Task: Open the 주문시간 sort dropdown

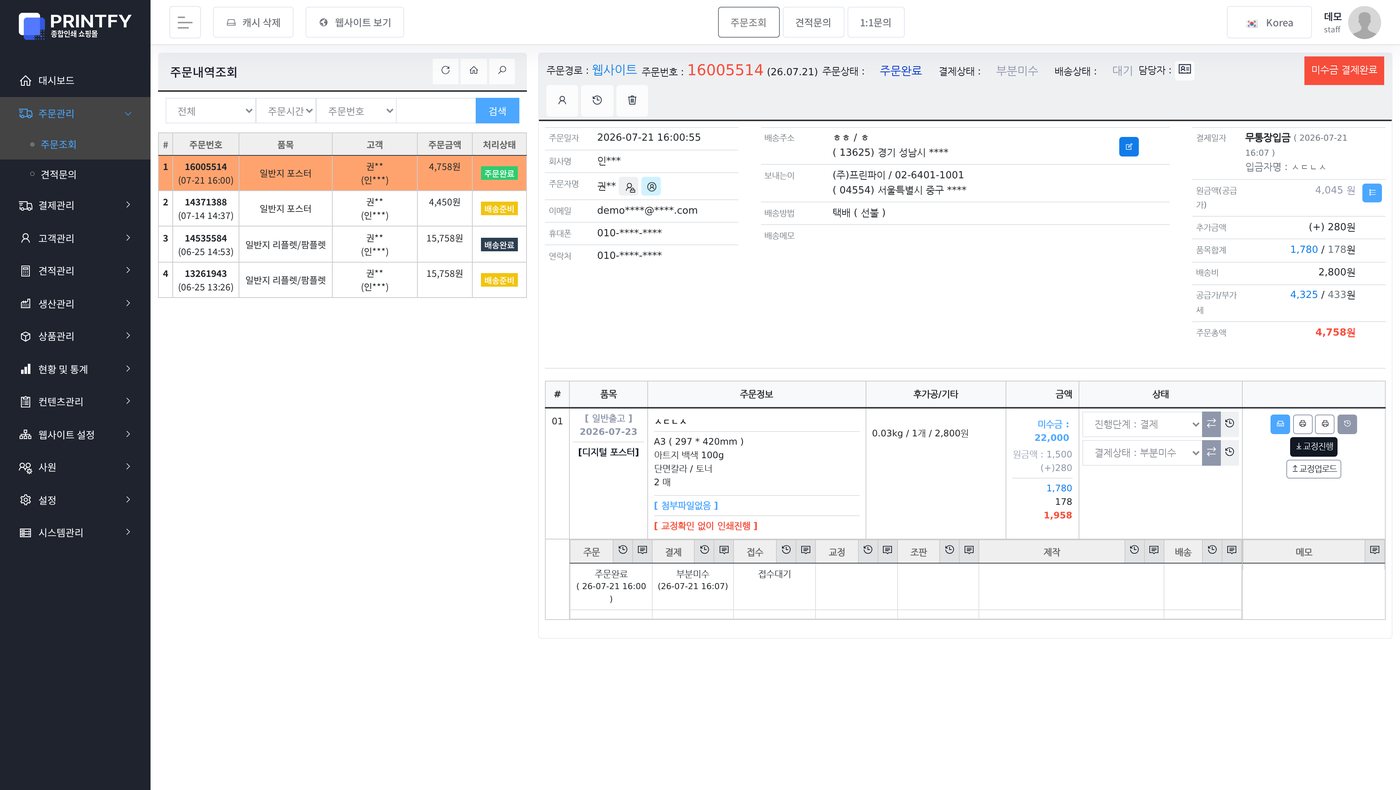Action: pos(286,111)
